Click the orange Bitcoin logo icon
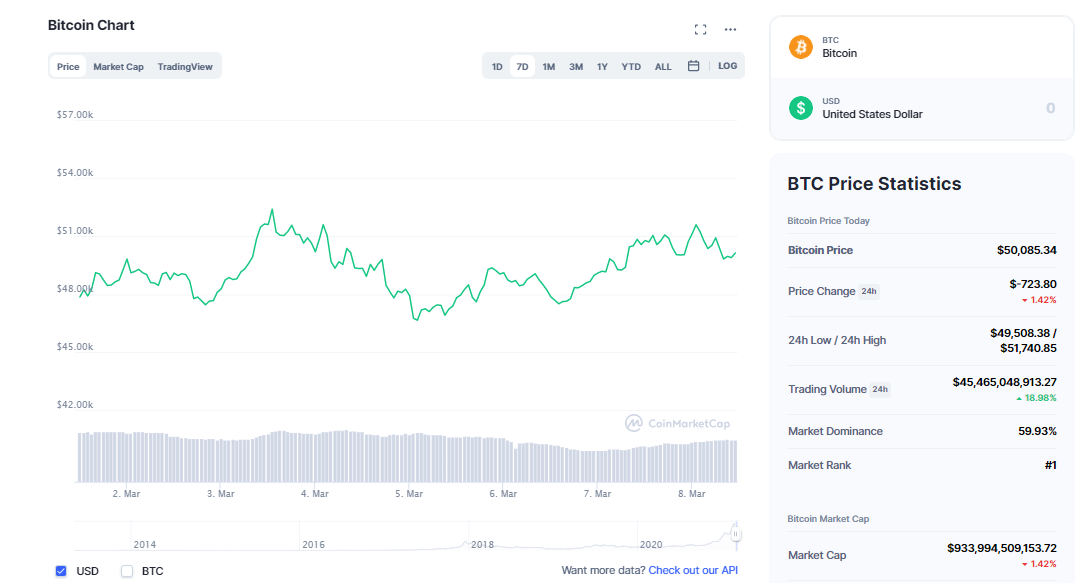 801,47
